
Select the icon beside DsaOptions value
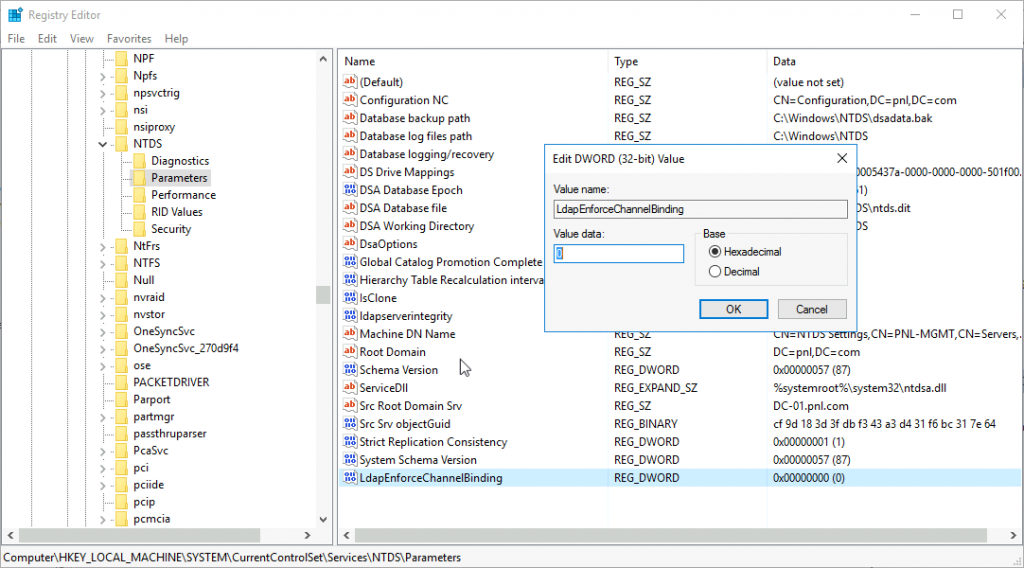350,244
